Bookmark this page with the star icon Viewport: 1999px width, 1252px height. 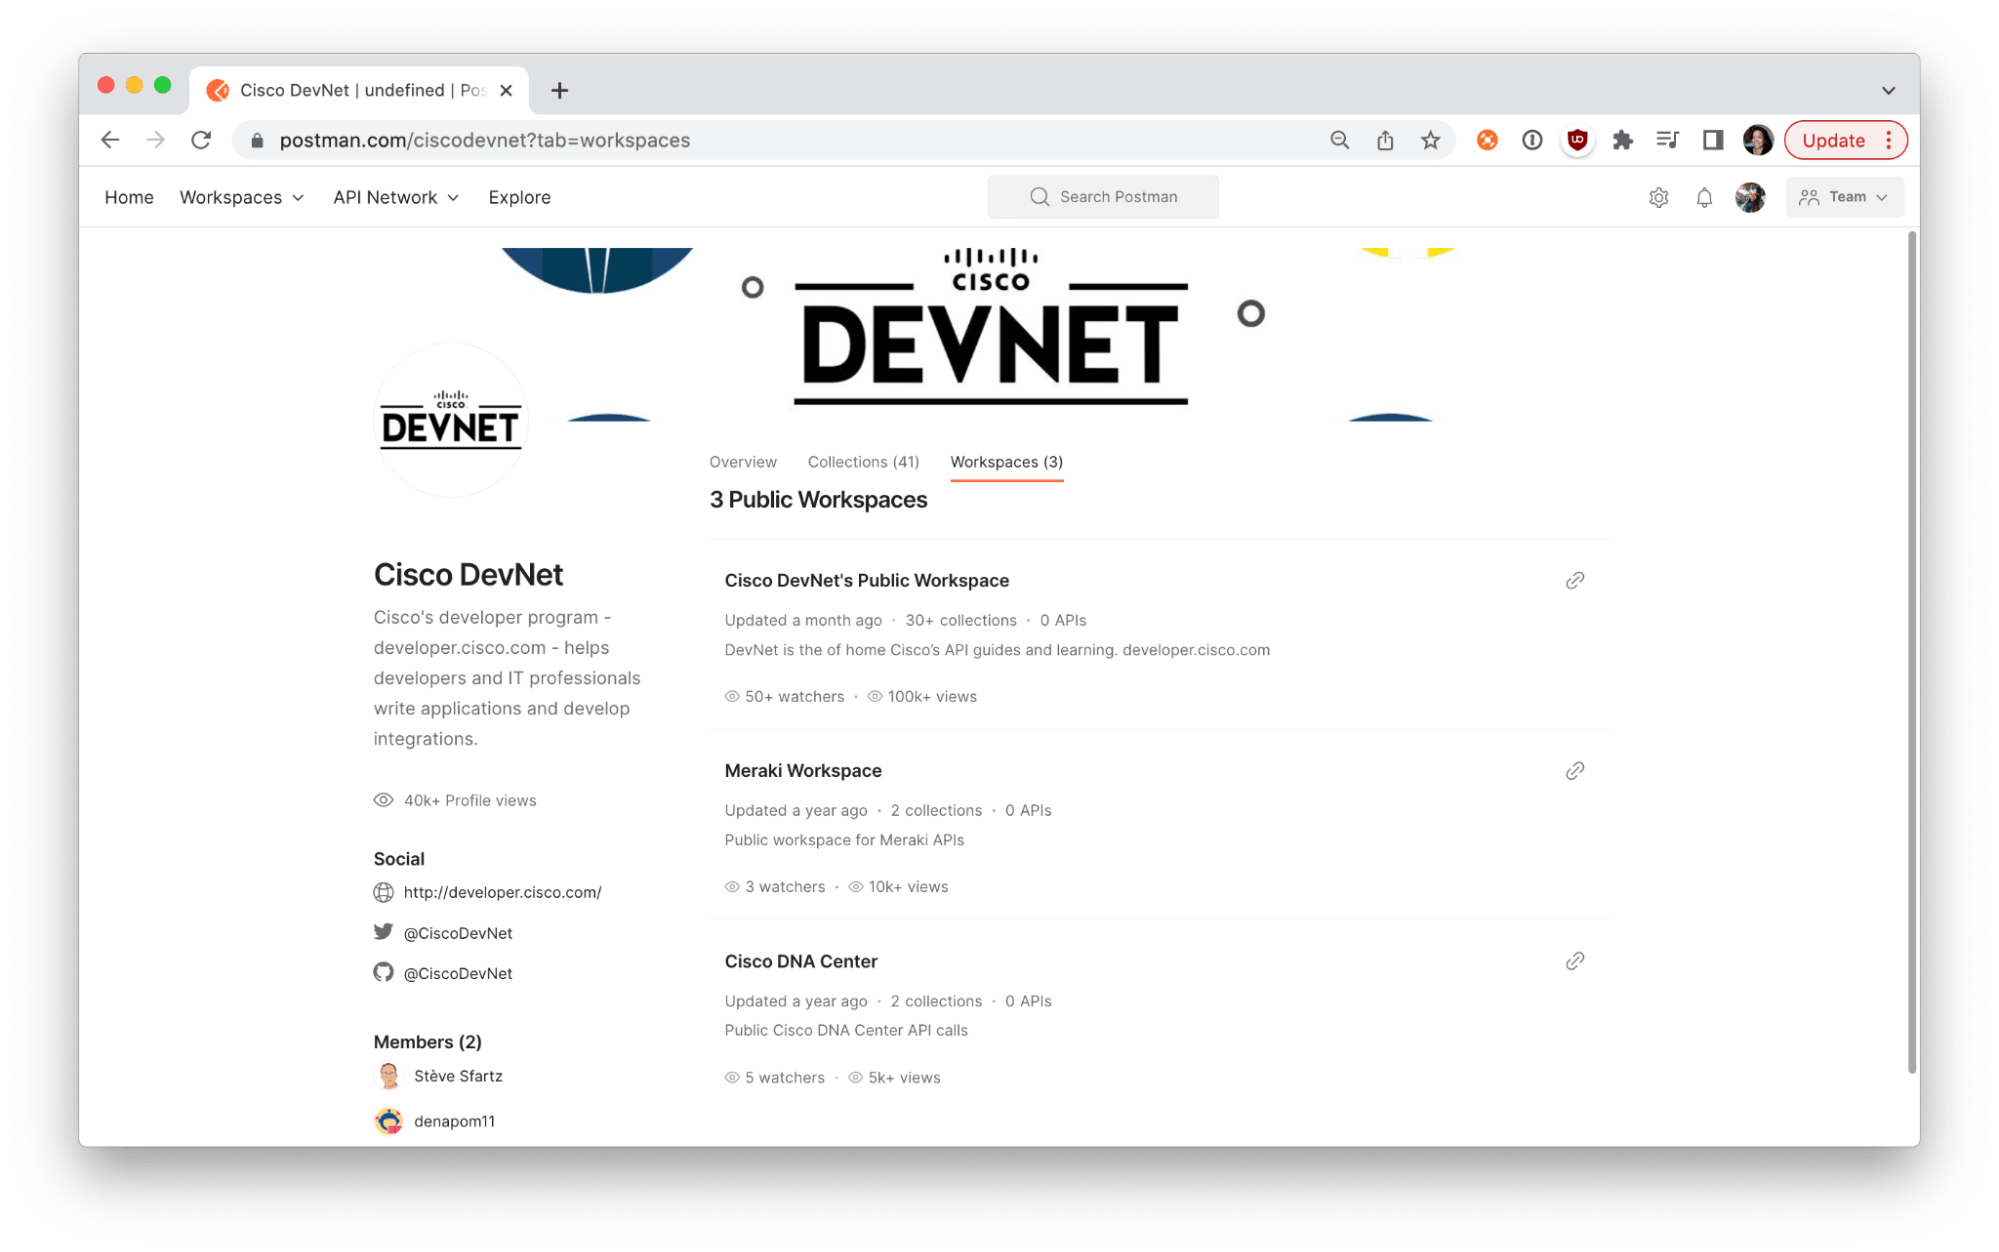coord(1431,140)
